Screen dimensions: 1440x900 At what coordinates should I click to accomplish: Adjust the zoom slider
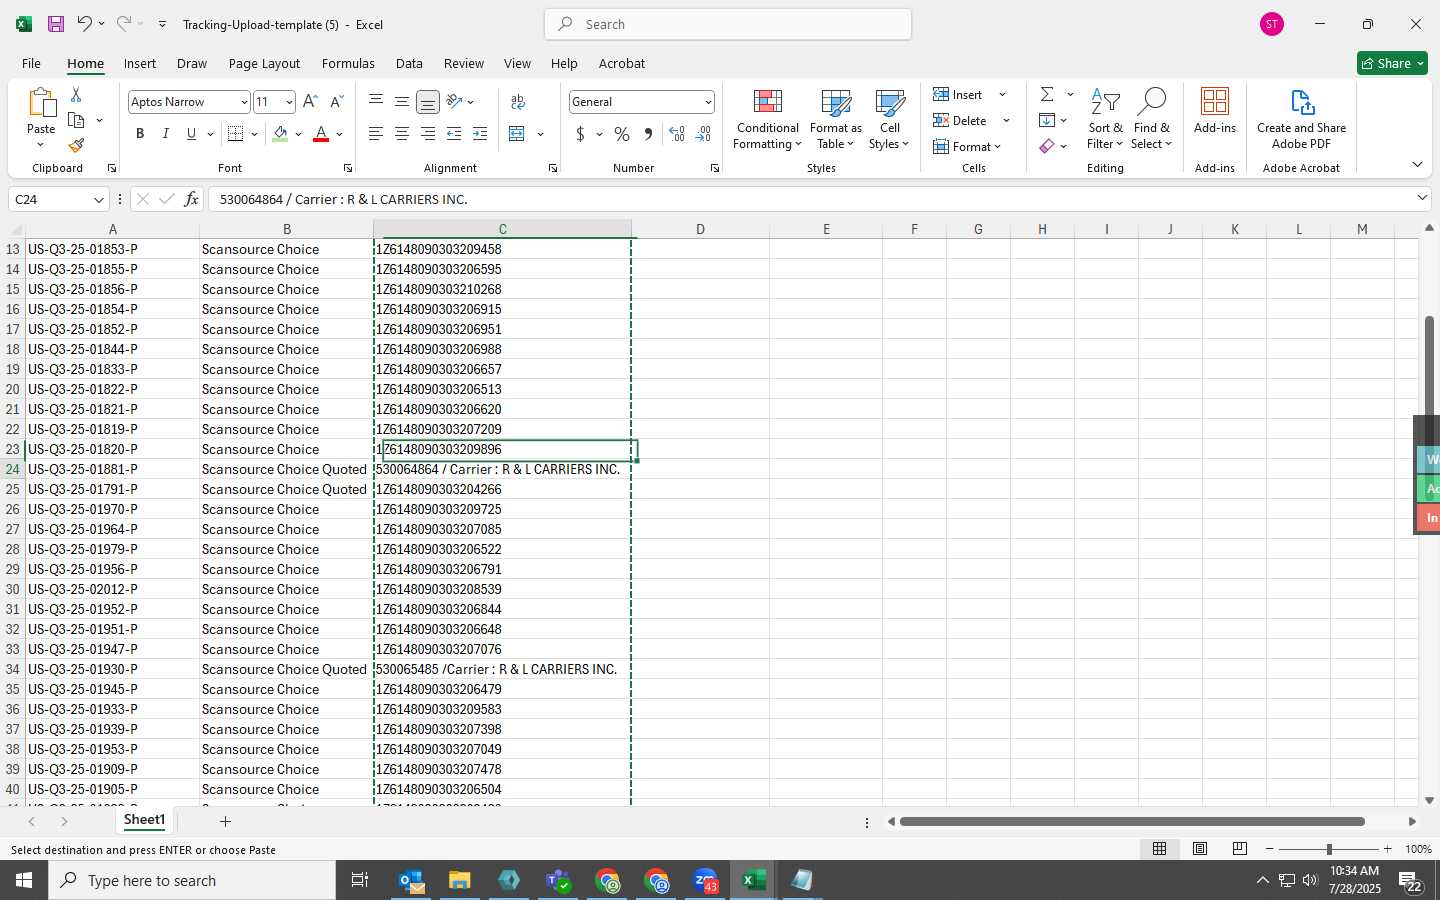pyautogui.click(x=1328, y=849)
